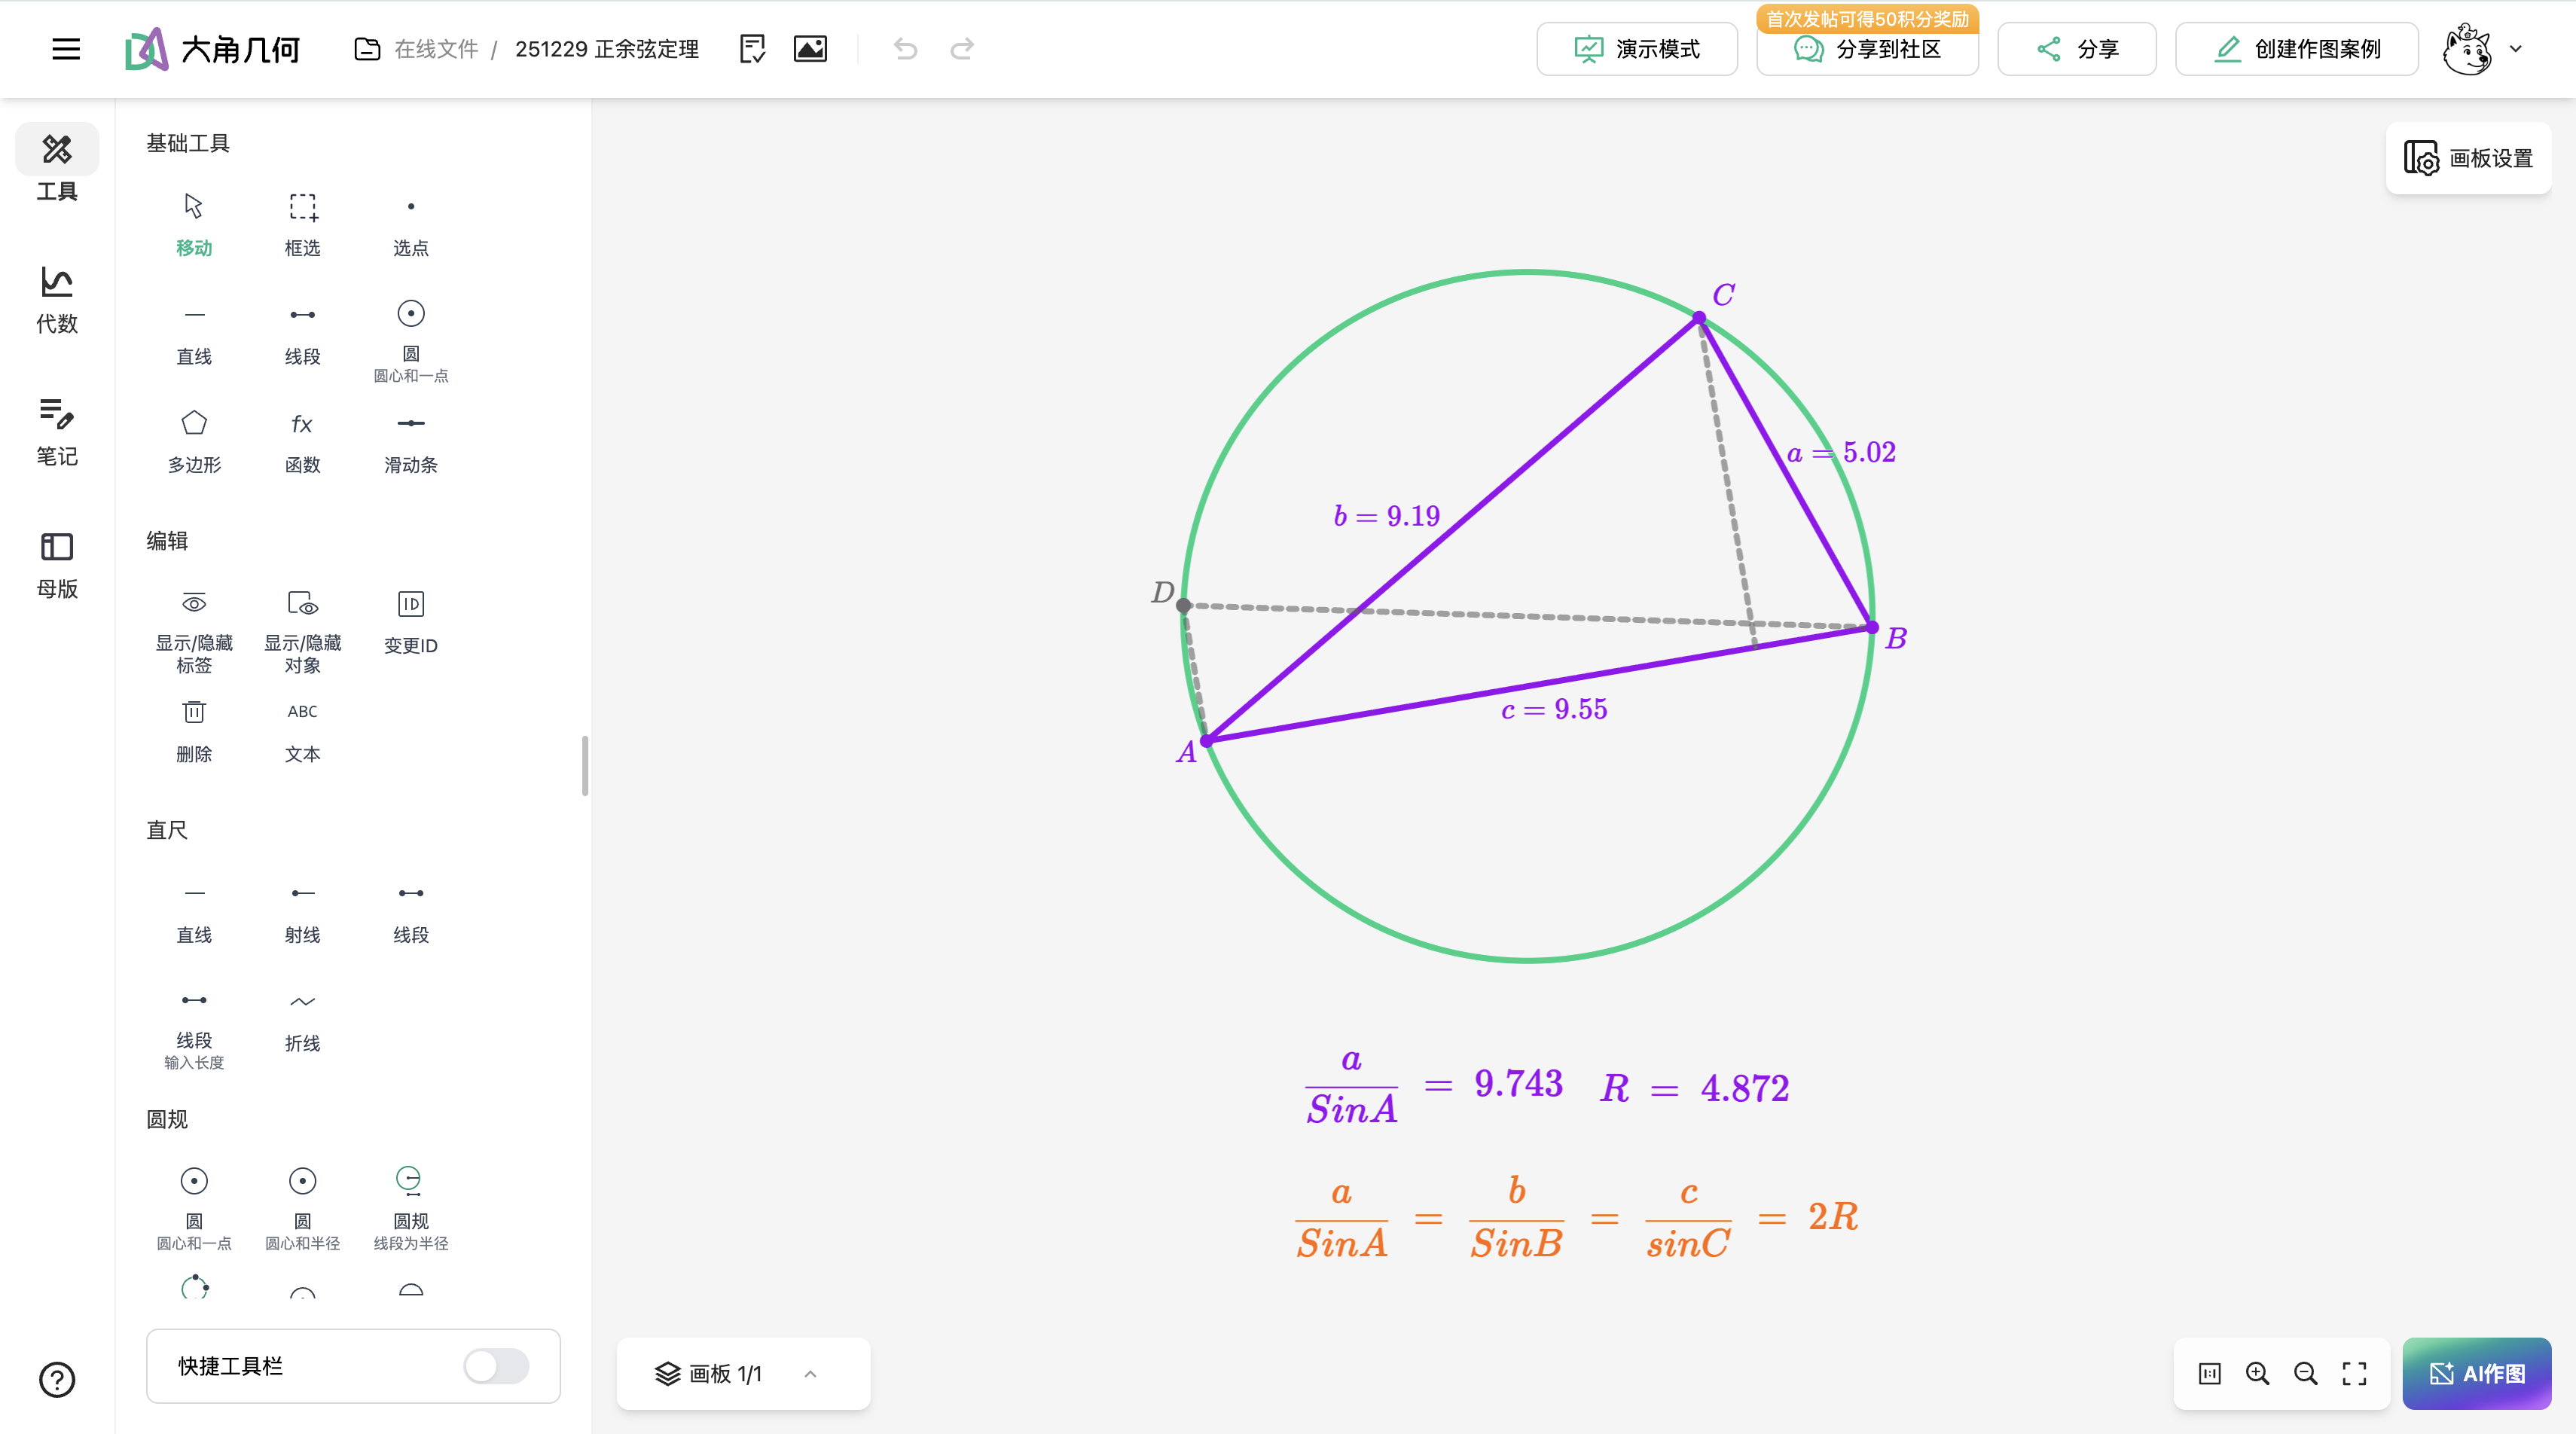The height and width of the screenshot is (1434, 2576).
Task: Click the tool panel scrollbar
Action: (585, 765)
